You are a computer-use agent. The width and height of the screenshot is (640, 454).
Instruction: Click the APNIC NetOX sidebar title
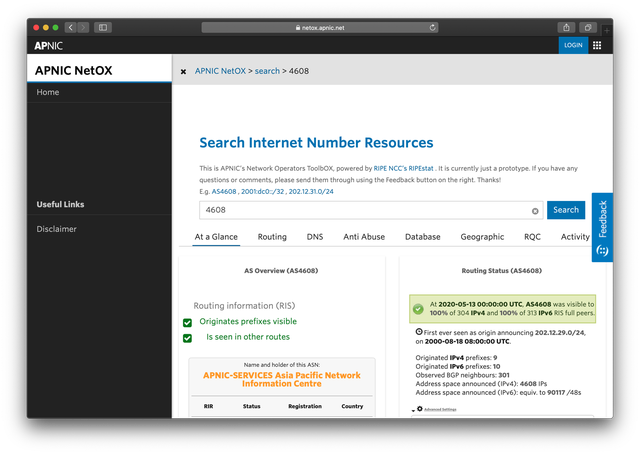[x=73, y=70]
